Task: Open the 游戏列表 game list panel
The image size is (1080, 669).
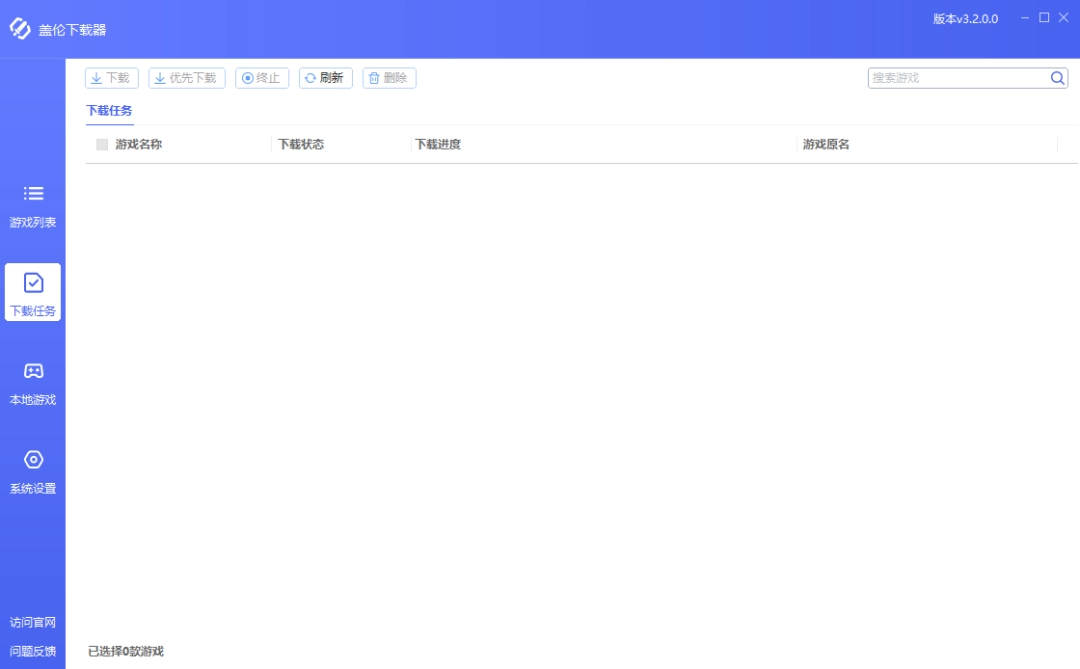Action: pos(32,205)
